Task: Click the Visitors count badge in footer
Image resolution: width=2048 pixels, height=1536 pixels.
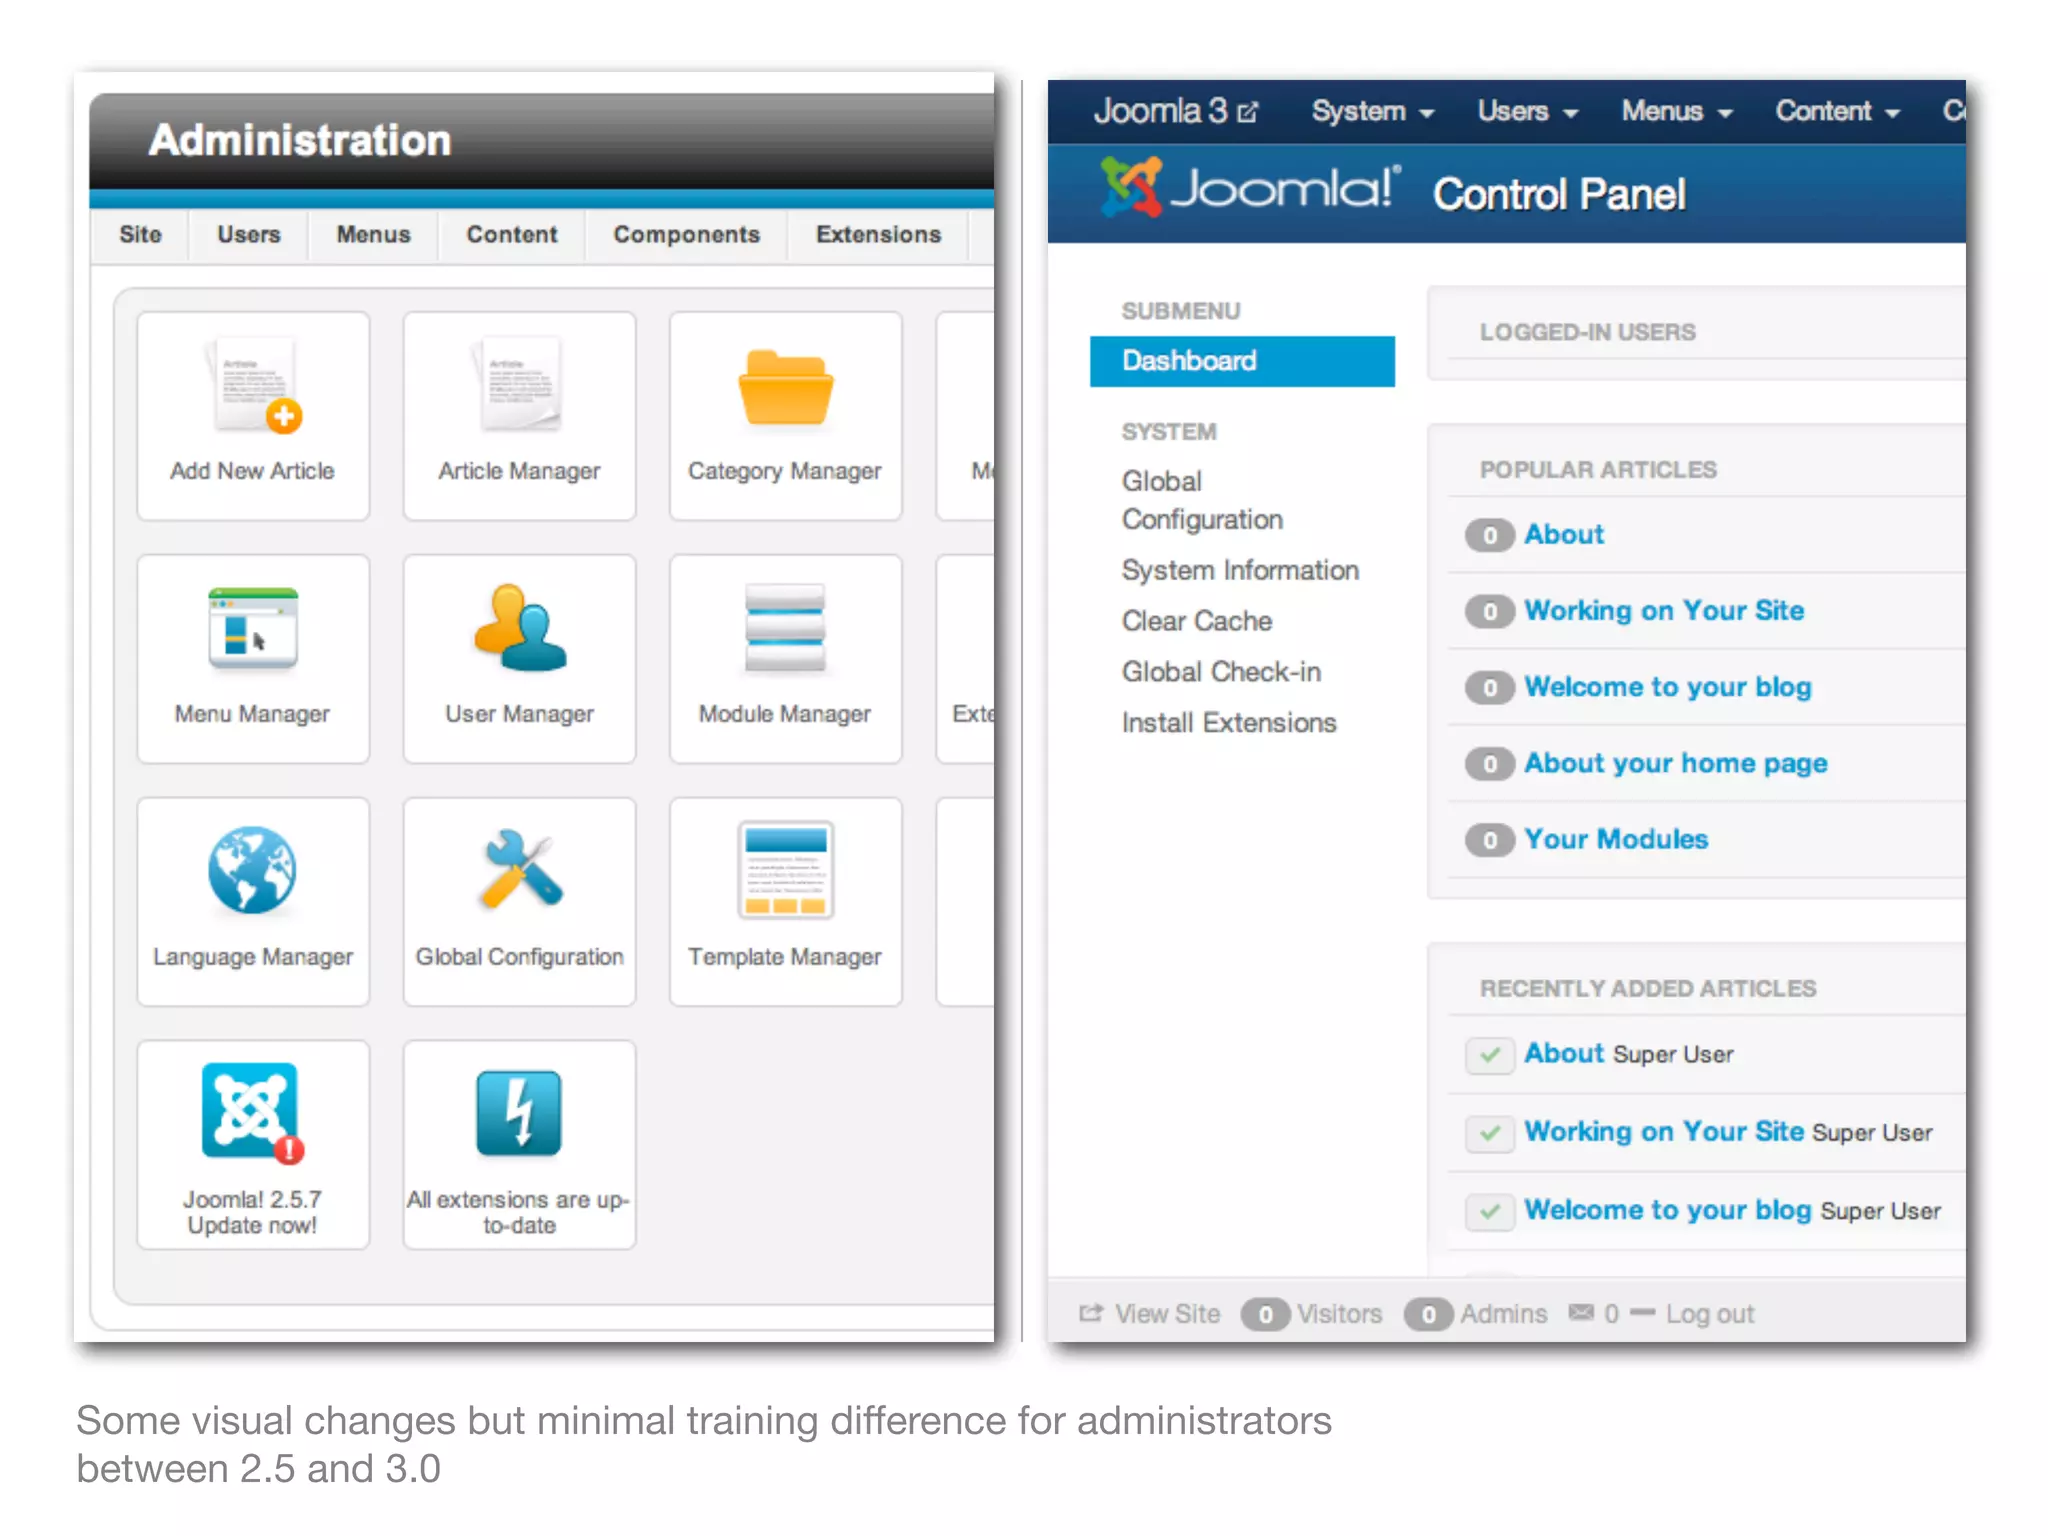Action: 1265,1314
